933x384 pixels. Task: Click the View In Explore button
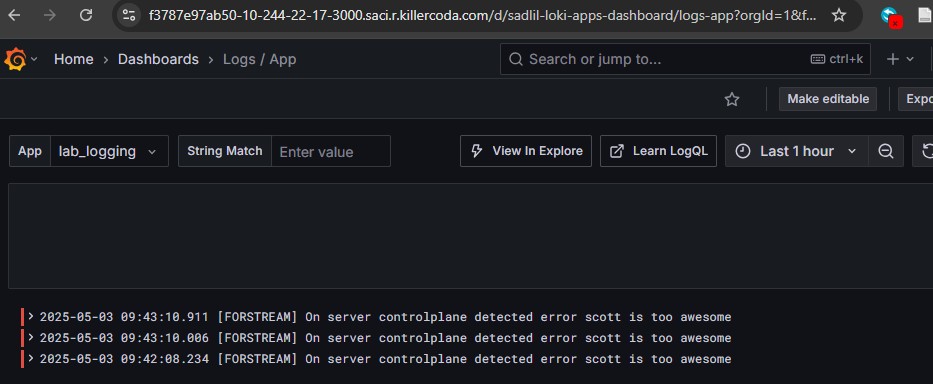[x=526, y=151]
